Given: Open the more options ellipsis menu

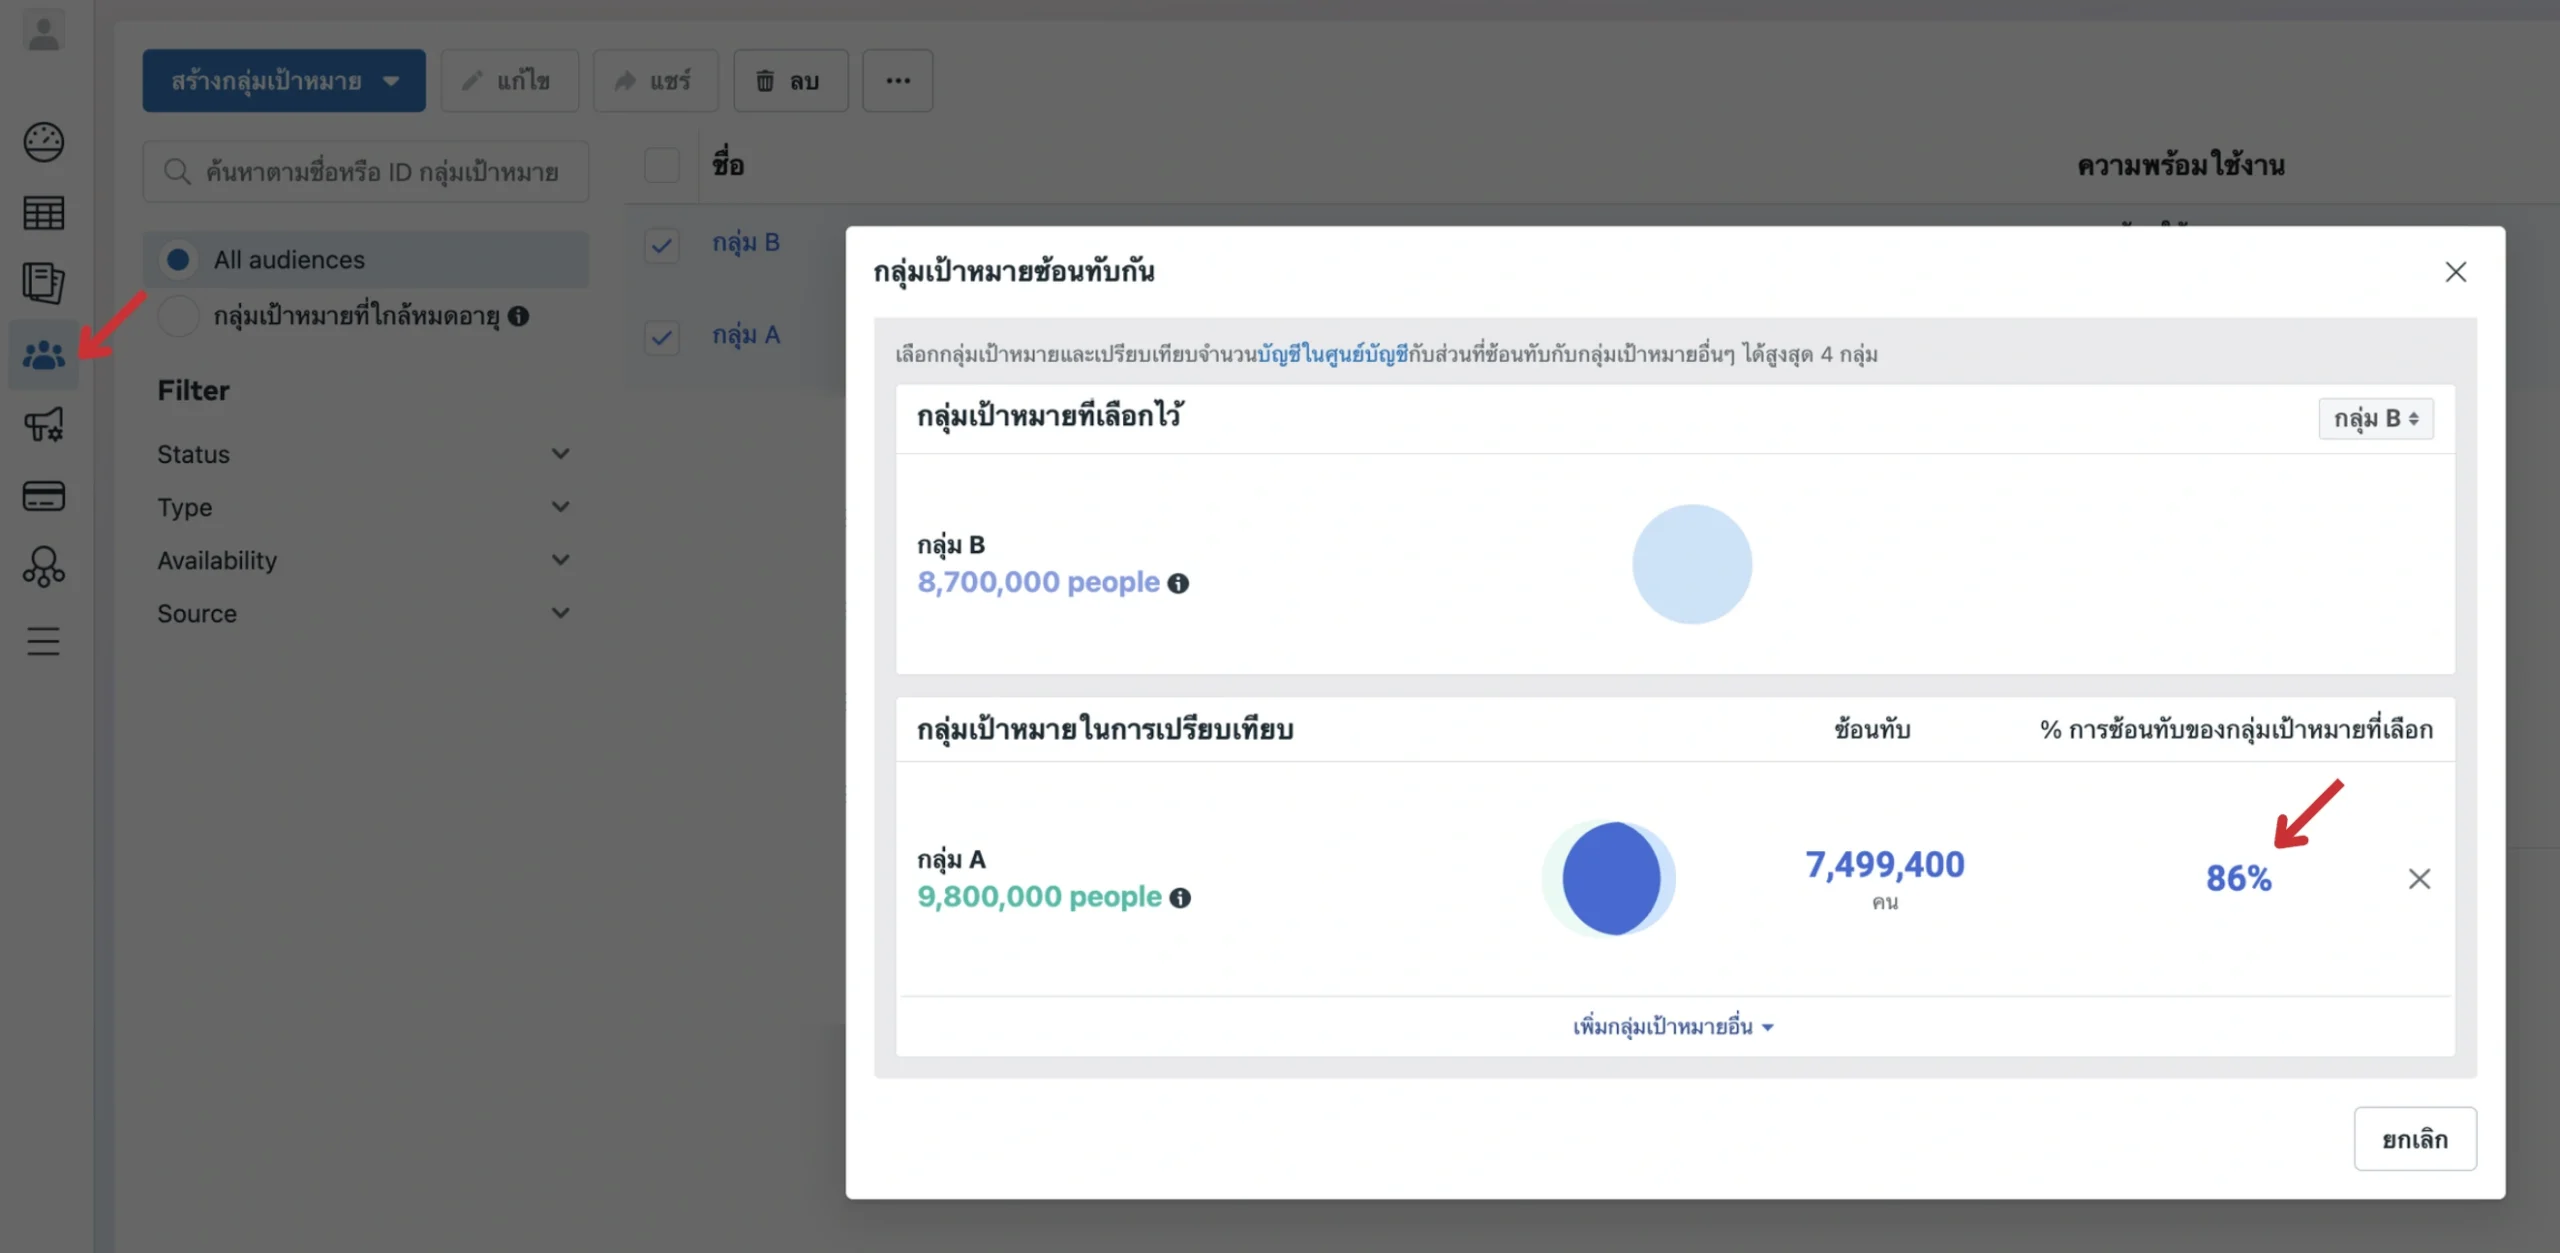Looking at the screenshot, I should pos(897,80).
